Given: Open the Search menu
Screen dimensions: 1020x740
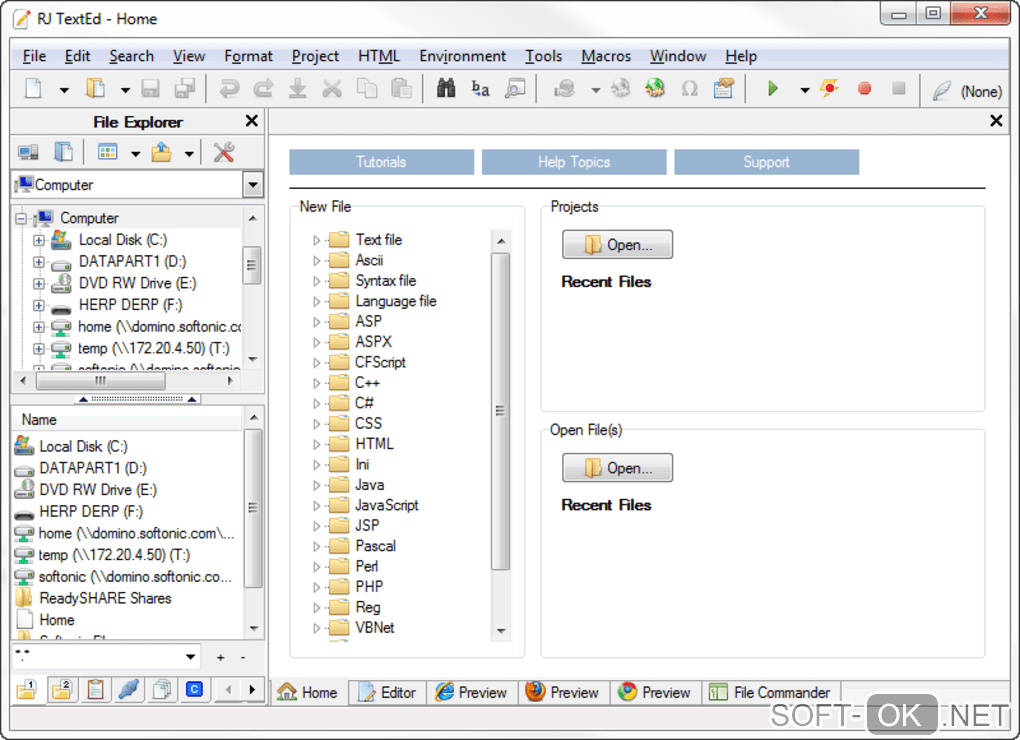Looking at the screenshot, I should click(x=131, y=57).
